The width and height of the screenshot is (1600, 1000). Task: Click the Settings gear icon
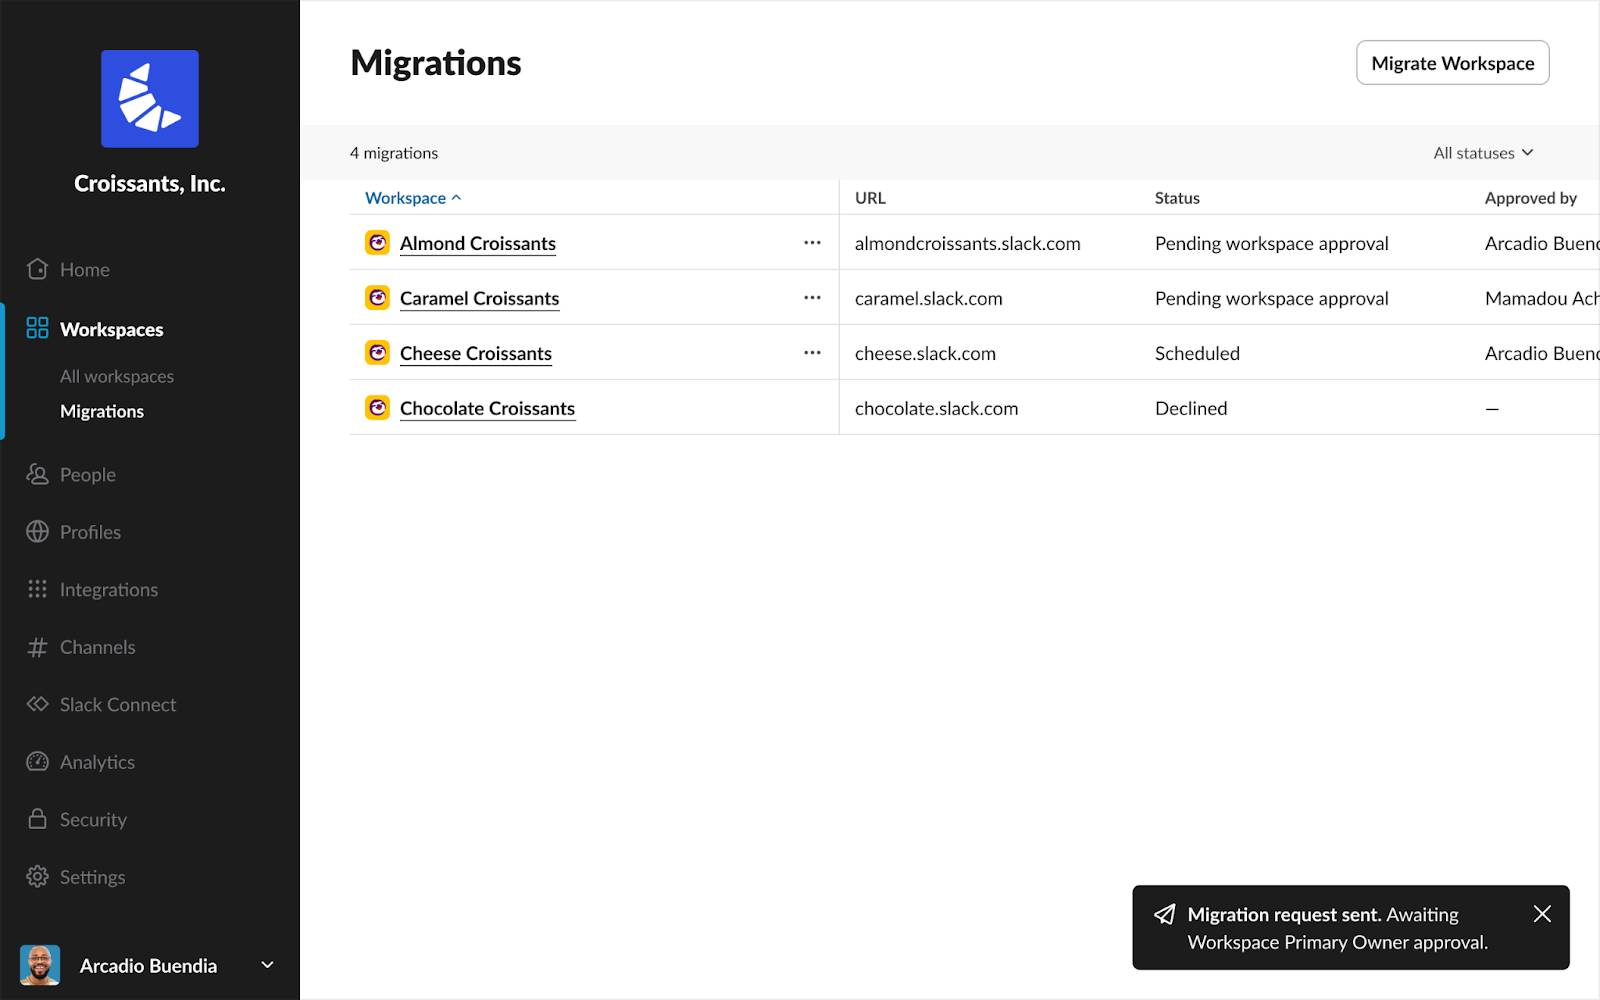pyautogui.click(x=37, y=877)
